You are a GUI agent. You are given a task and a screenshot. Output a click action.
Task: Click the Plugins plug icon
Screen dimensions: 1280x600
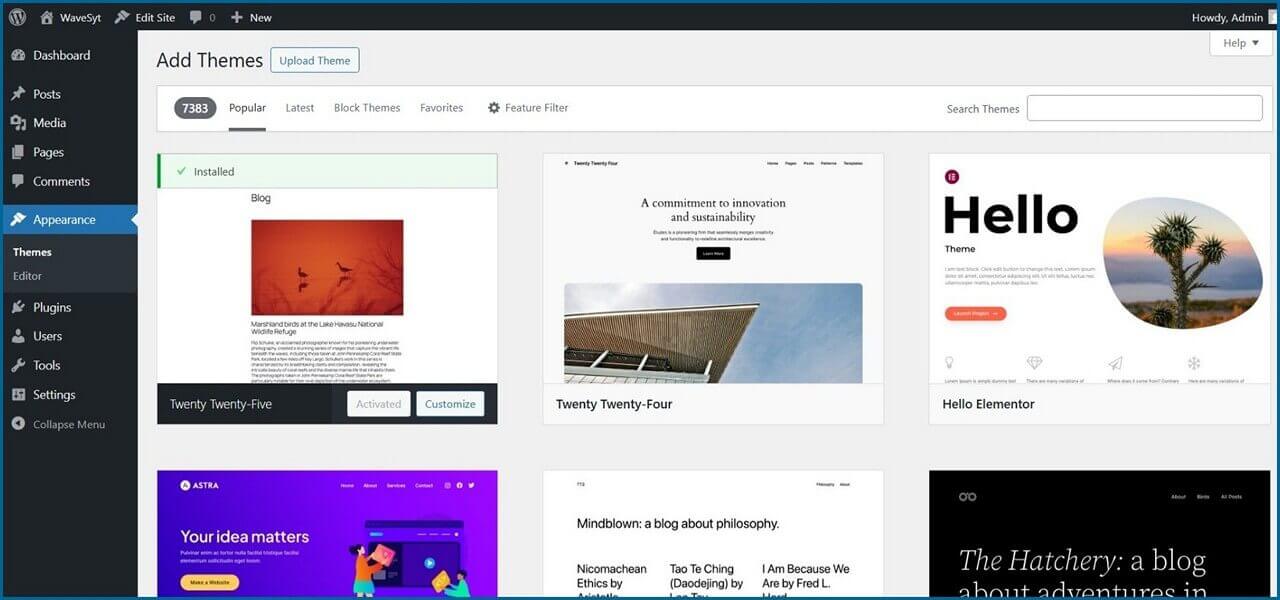(18, 307)
